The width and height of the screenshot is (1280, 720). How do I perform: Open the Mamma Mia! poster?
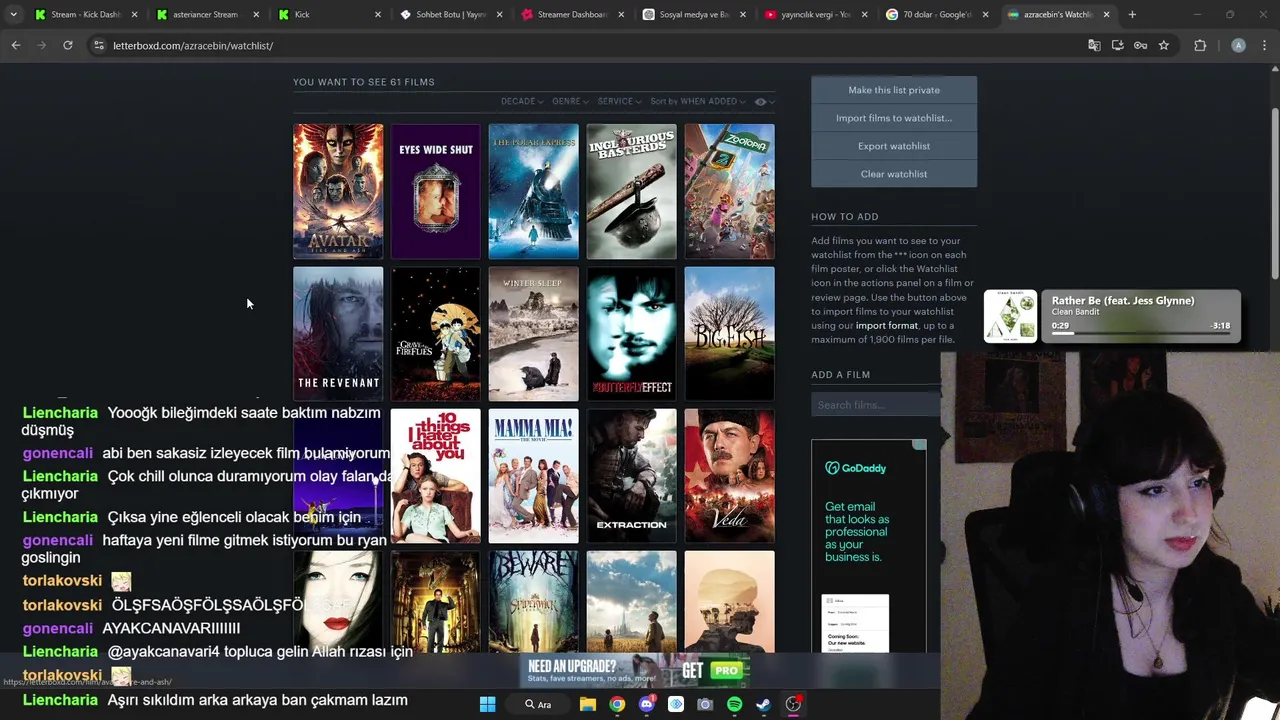[533, 475]
